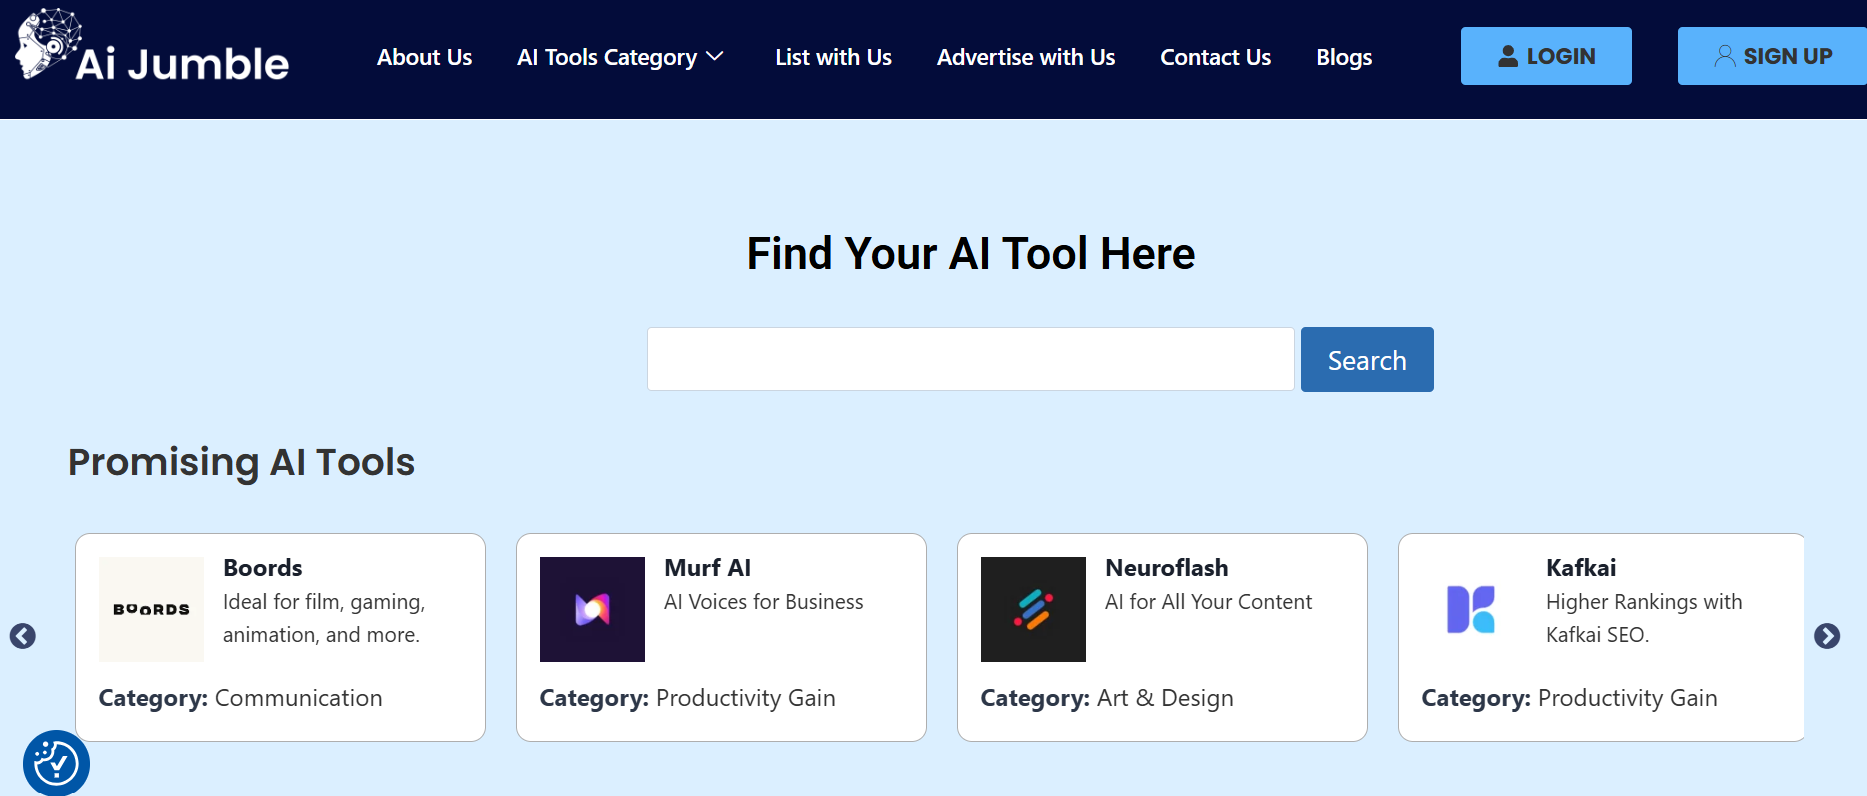Click 'Category: Communication' on Boords card

pos(240,698)
